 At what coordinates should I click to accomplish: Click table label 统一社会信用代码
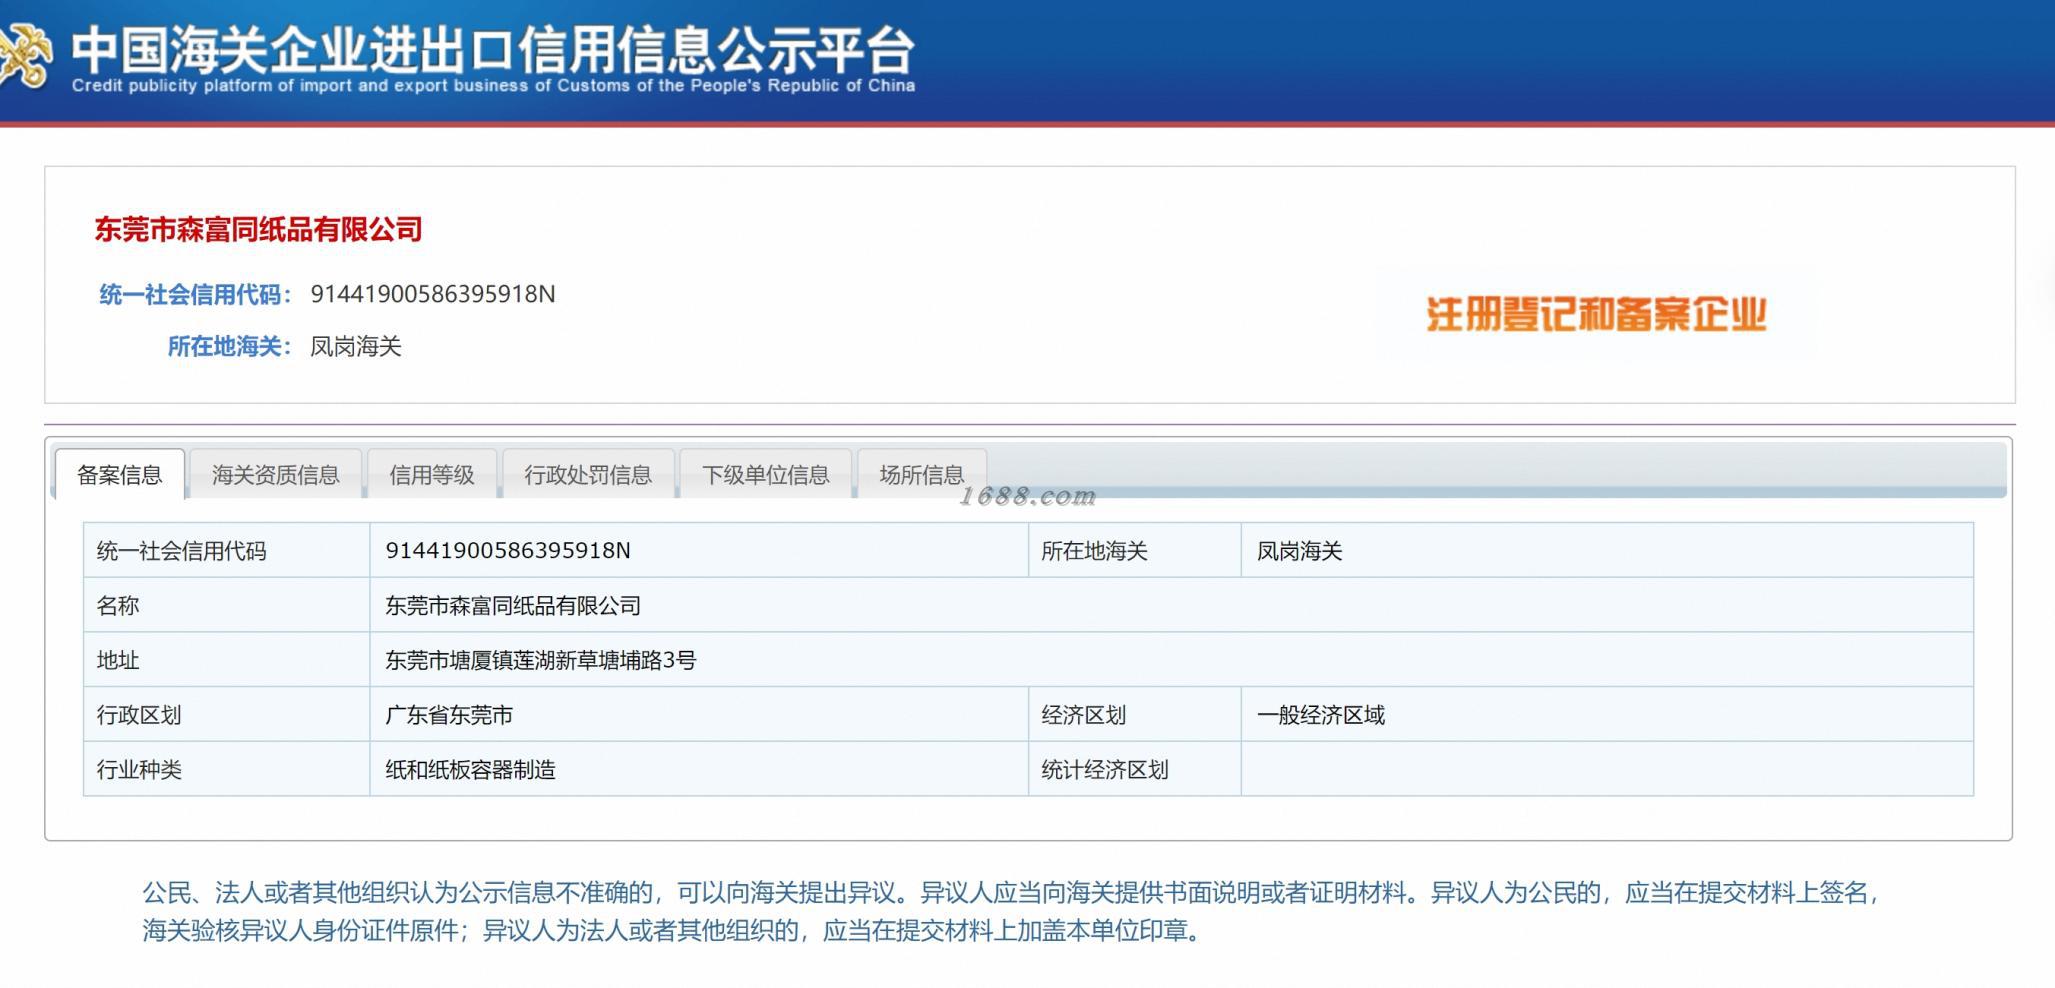pos(181,551)
